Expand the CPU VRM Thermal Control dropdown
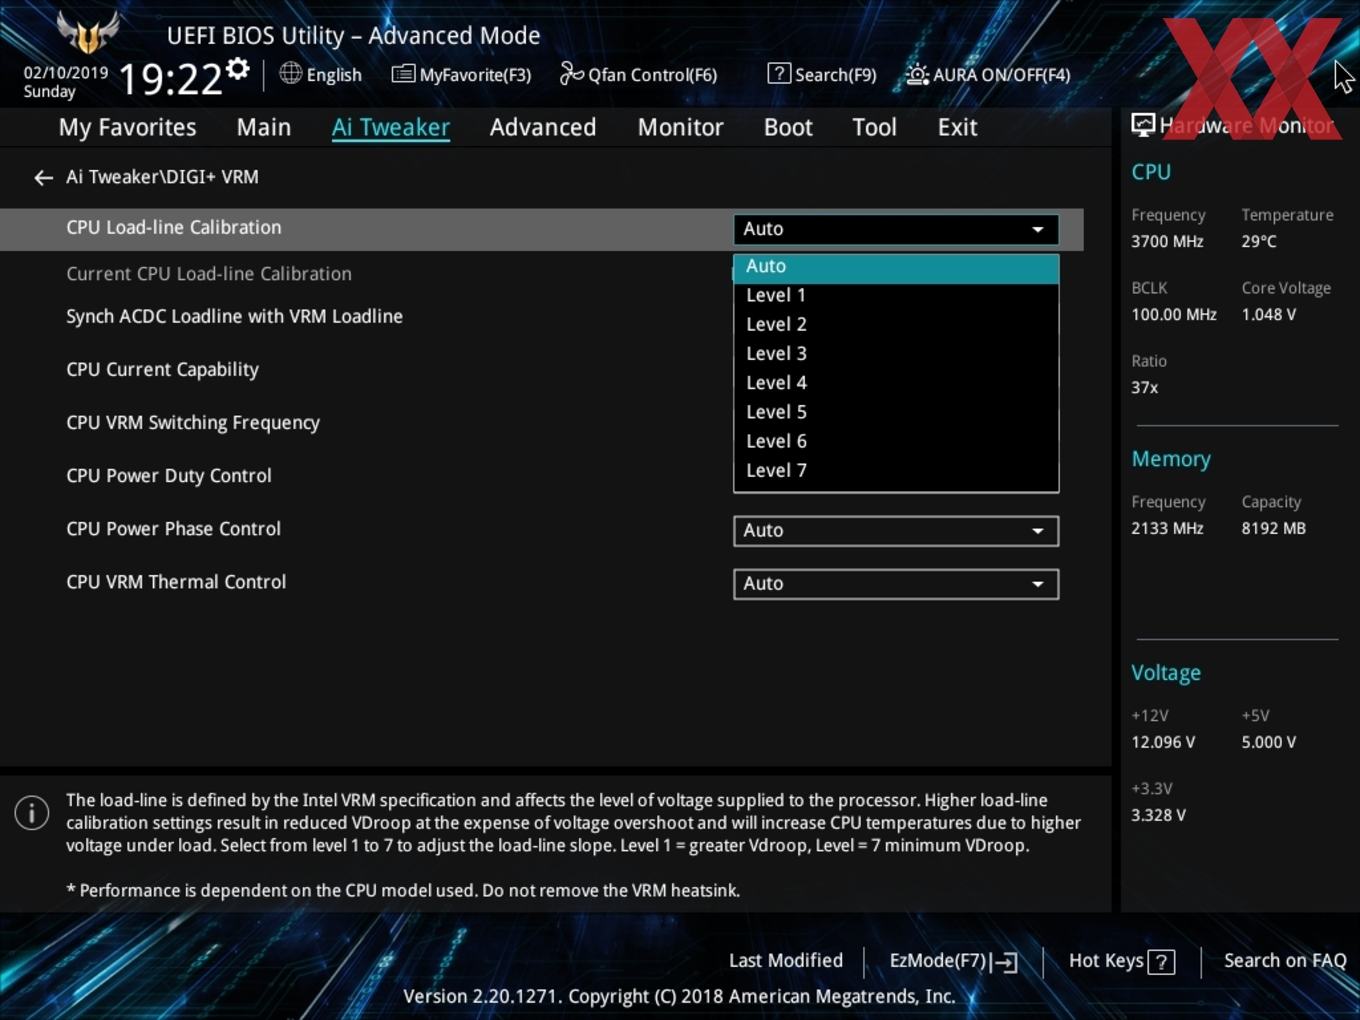The width and height of the screenshot is (1360, 1020). [896, 584]
